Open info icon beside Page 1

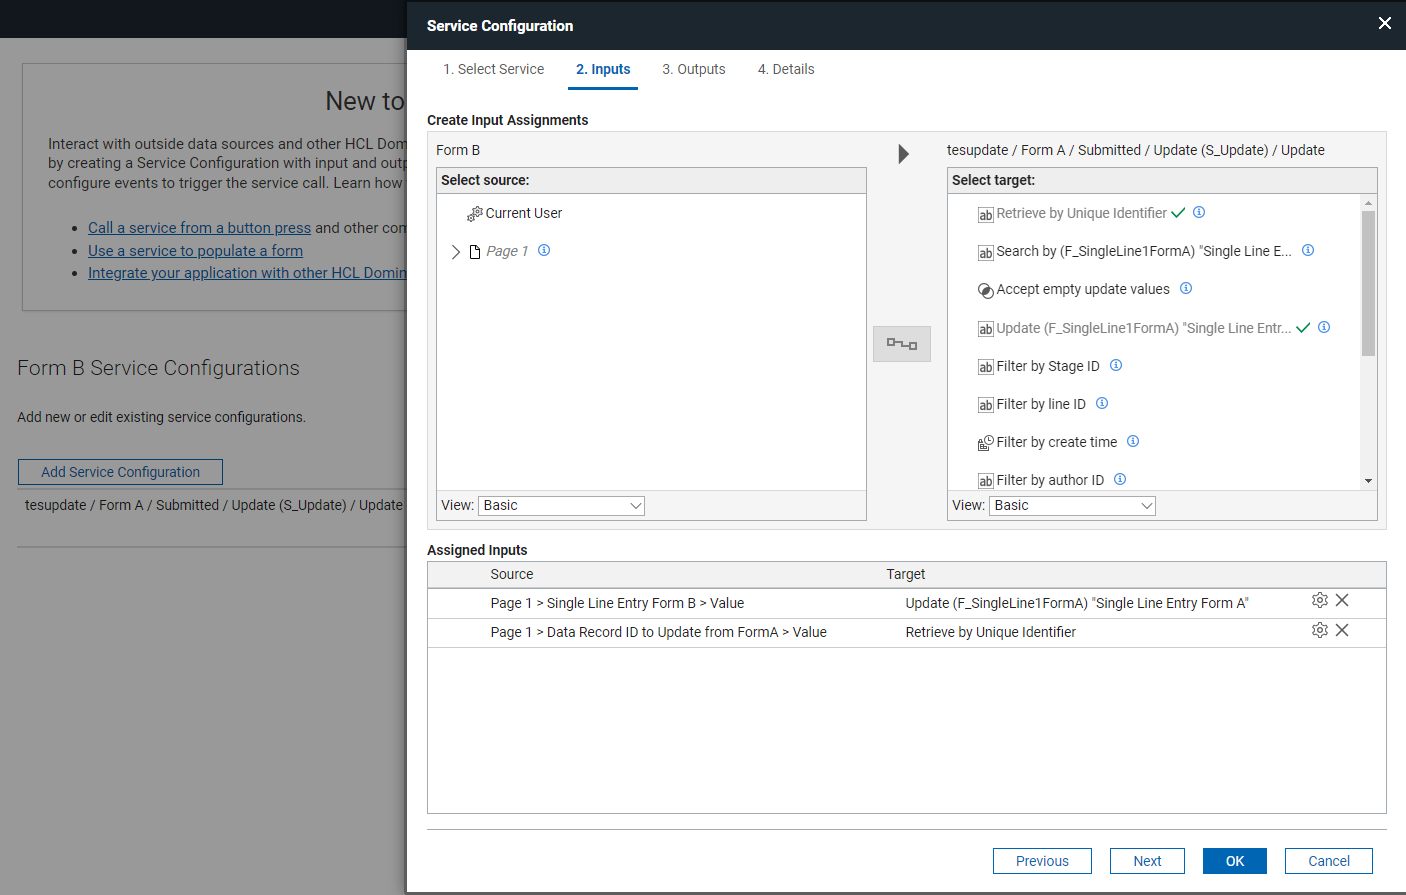(x=544, y=250)
